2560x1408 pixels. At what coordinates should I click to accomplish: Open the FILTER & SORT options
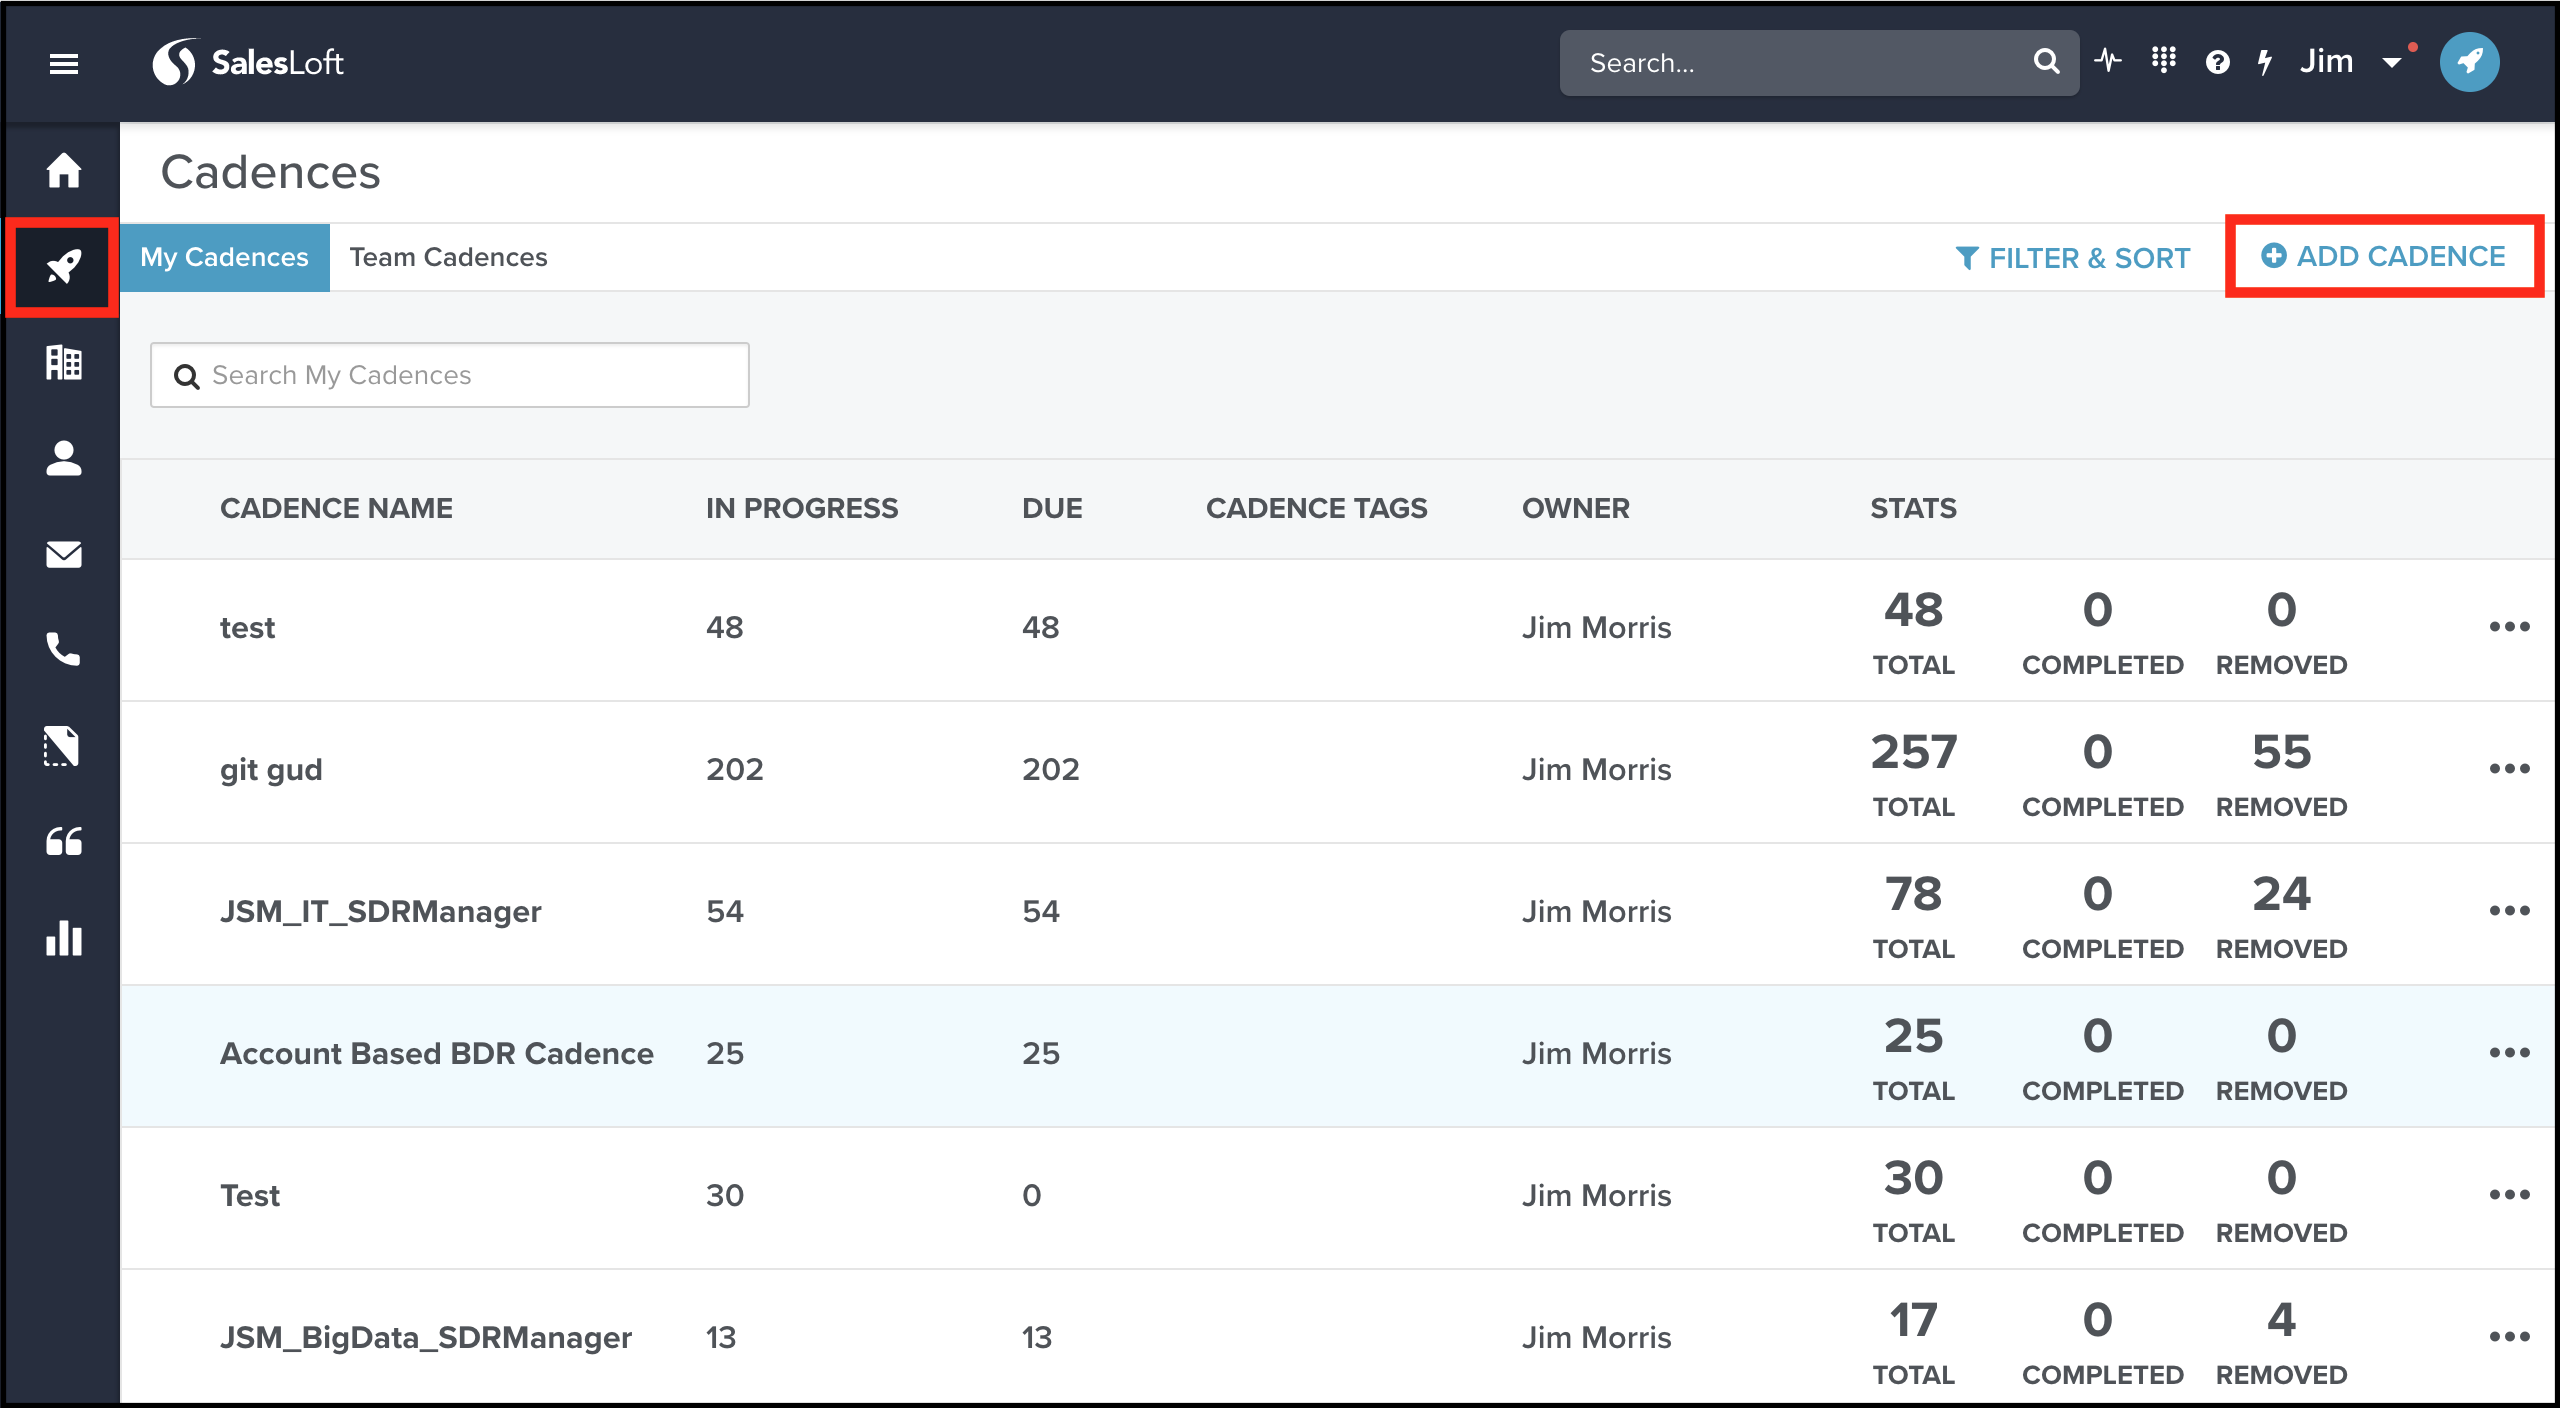pyautogui.click(x=2073, y=258)
